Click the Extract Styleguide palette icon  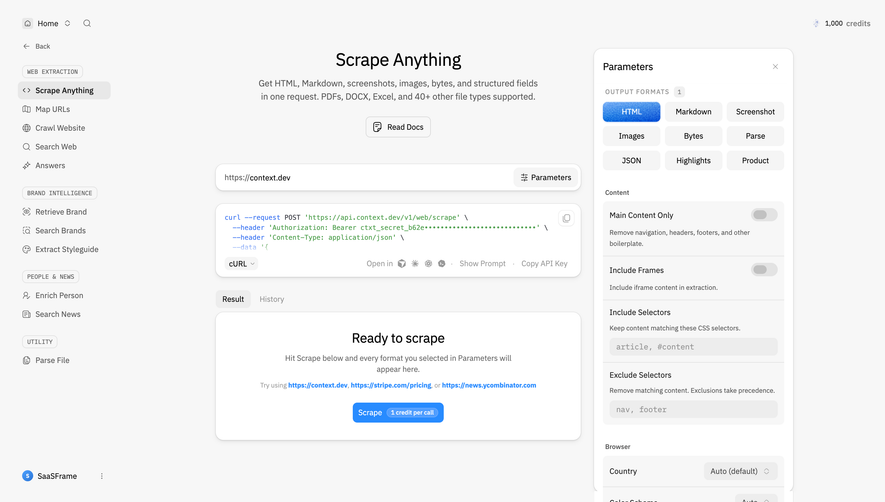tap(27, 249)
